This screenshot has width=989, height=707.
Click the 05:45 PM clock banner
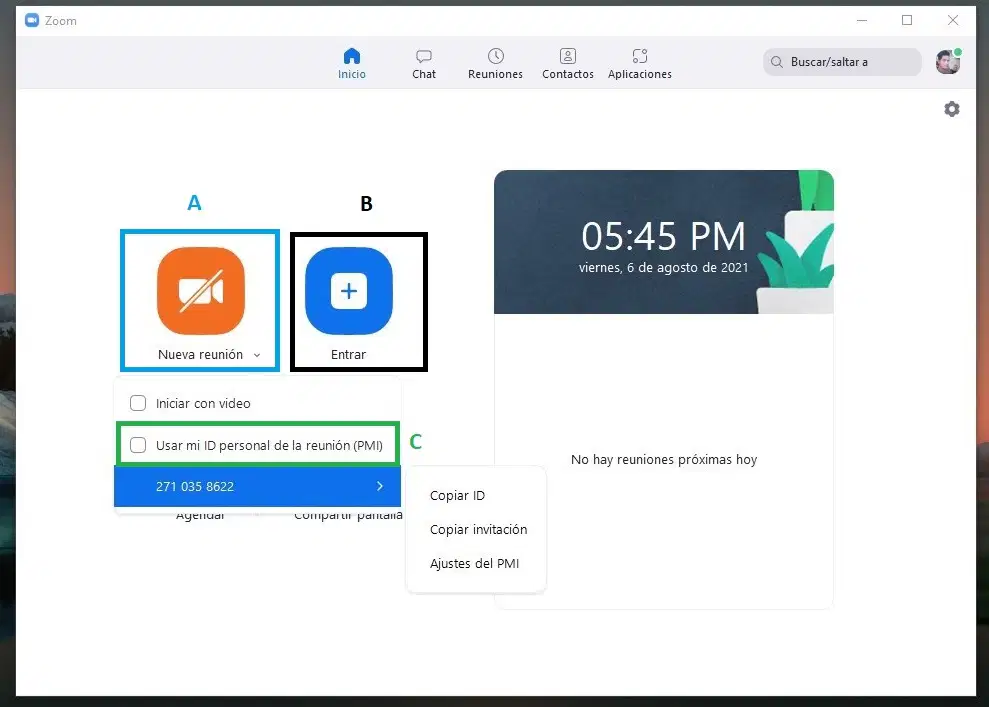pyautogui.click(x=664, y=242)
